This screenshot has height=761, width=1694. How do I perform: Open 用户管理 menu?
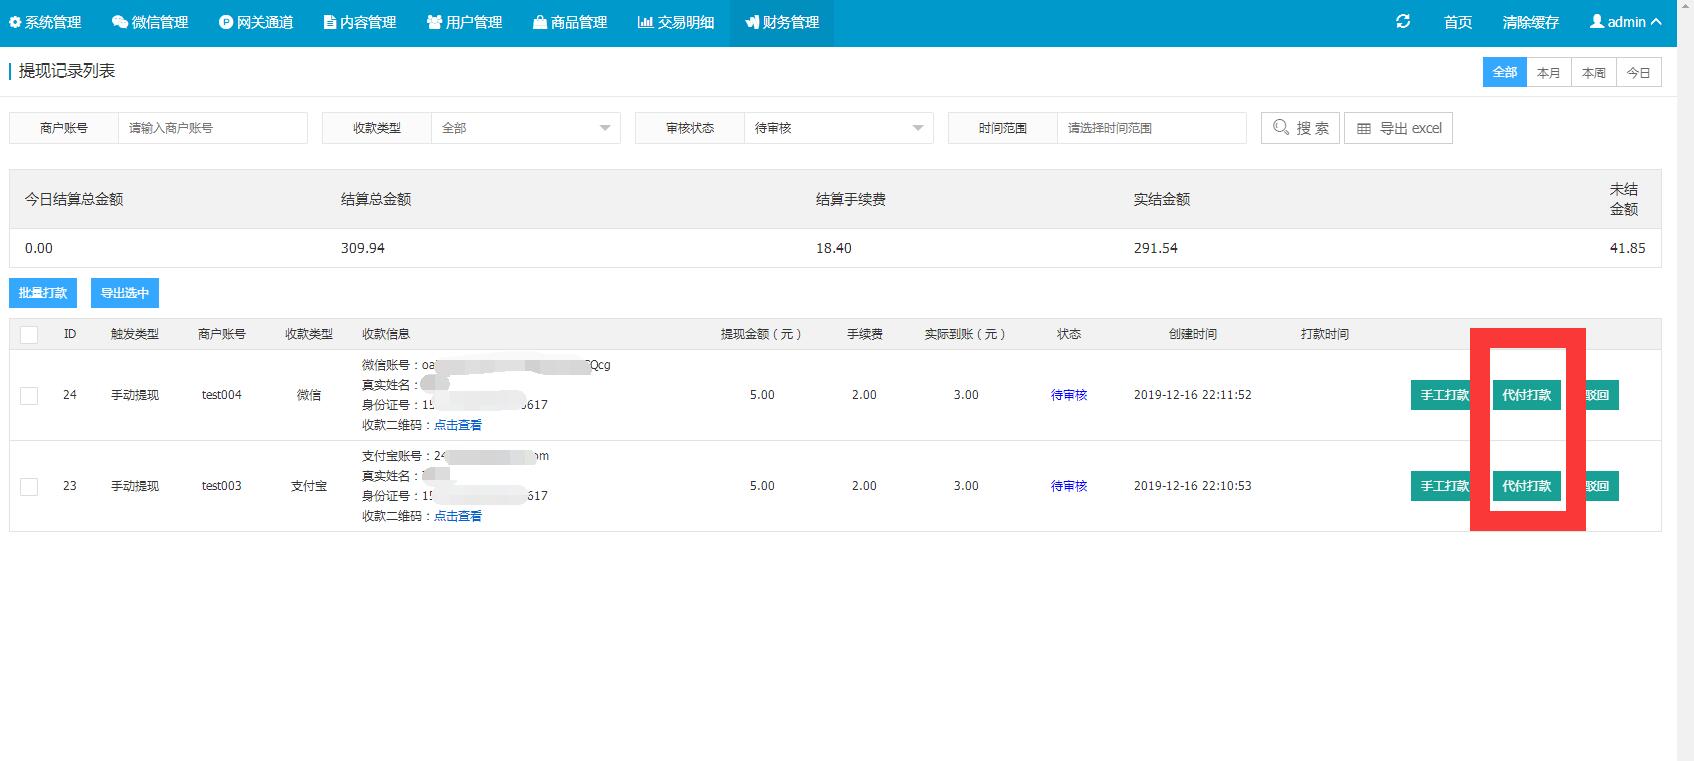point(464,22)
